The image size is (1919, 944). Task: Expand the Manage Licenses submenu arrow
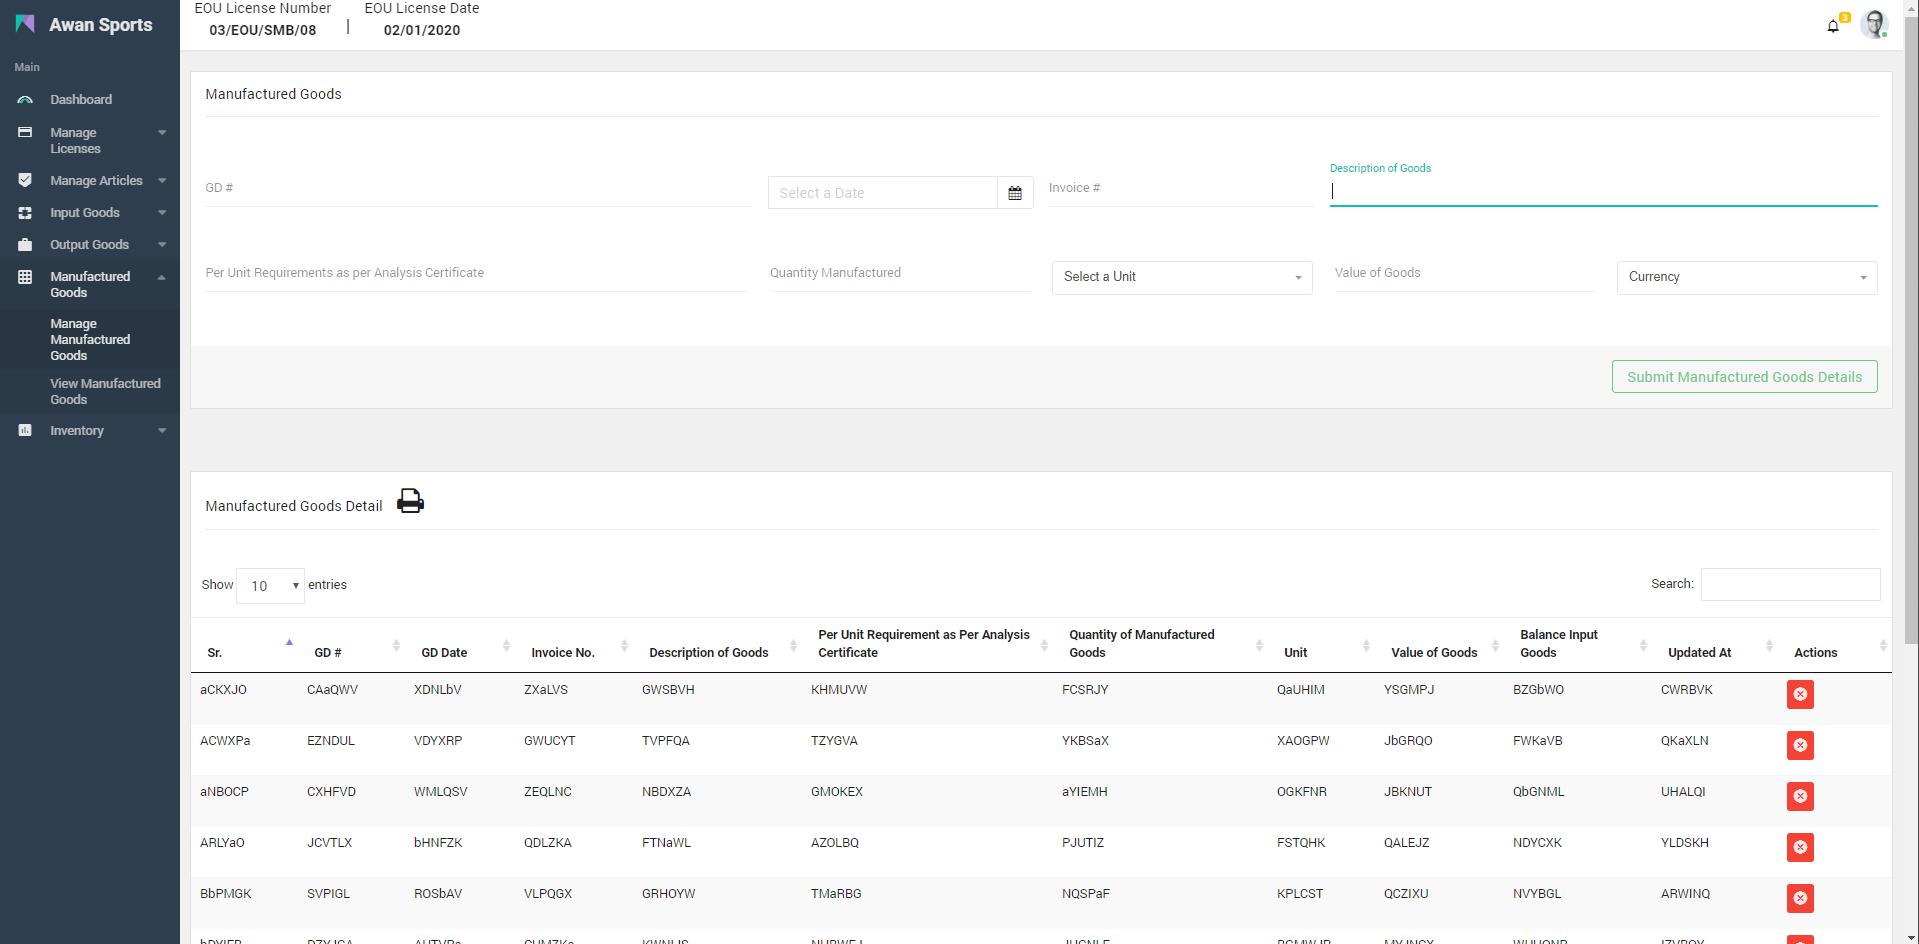click(162, 133)
